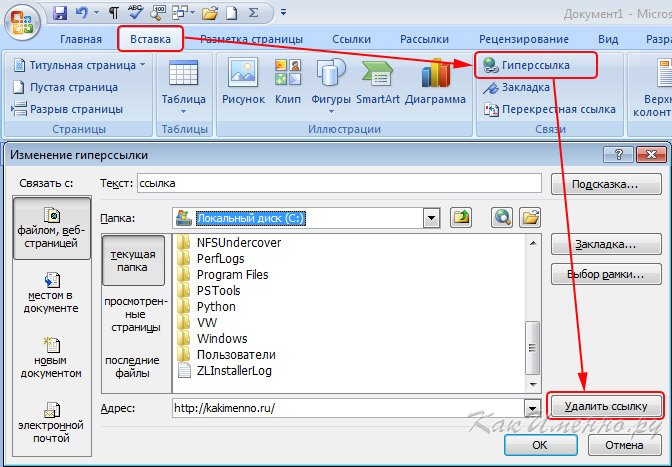
Task: Show последние файлы list
Action: 132,367
